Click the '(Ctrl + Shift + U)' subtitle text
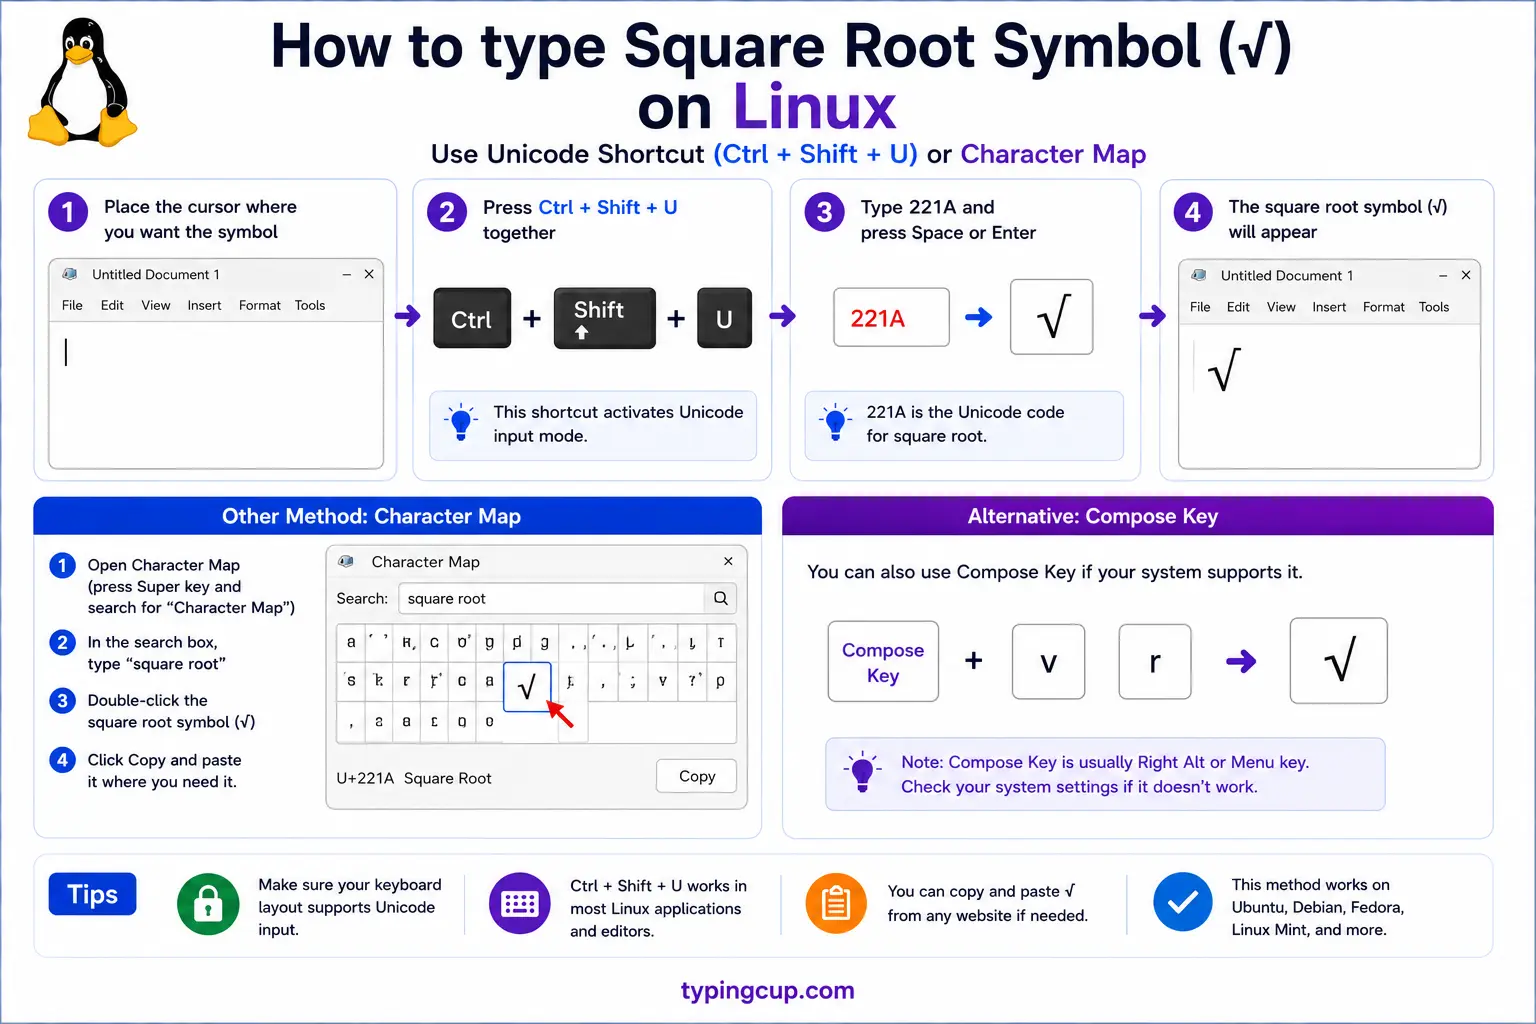The height and width of the screenshot is (1024, 1536). point(815,154)
